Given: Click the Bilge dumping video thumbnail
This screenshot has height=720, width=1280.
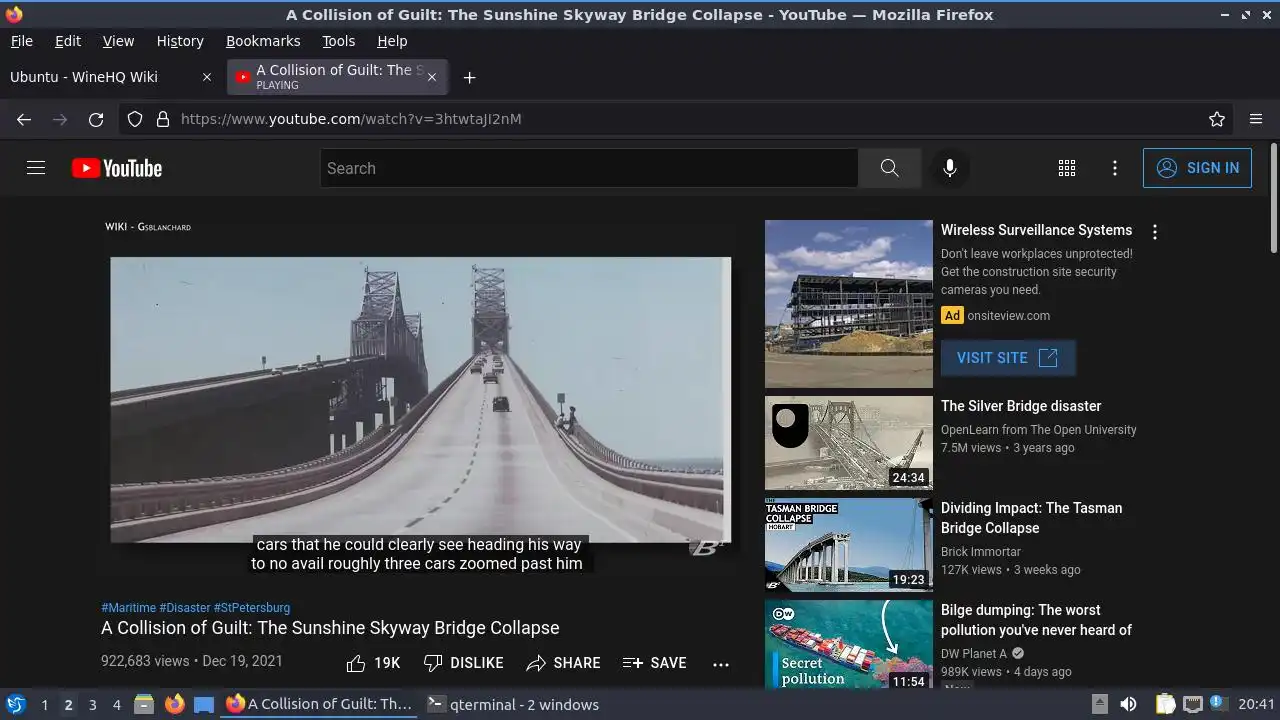Looking at the screenshot, I should point(849,644).
